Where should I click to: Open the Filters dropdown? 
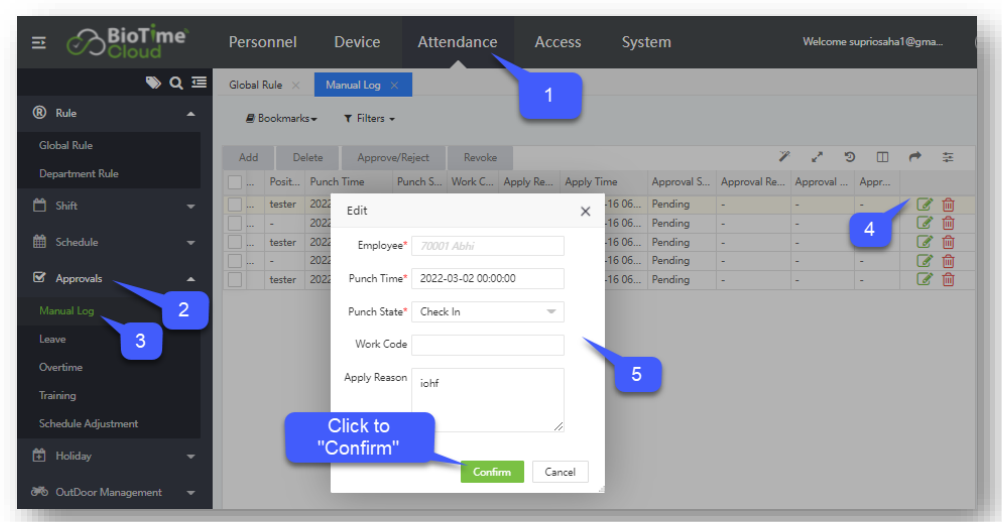[x=369, y=119]
